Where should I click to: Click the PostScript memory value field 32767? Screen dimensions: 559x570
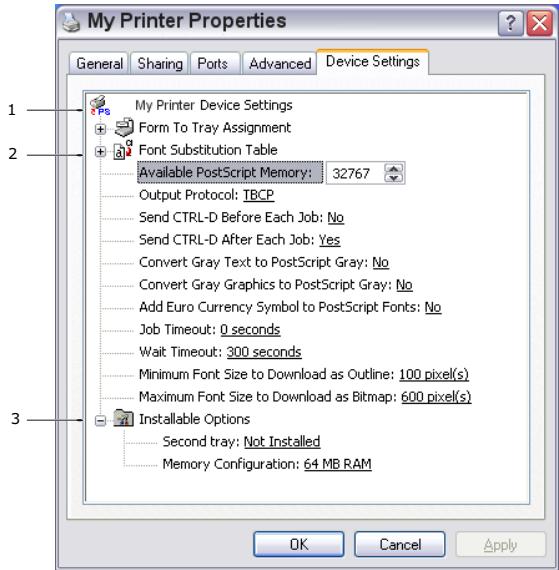[x=355, y=173]
